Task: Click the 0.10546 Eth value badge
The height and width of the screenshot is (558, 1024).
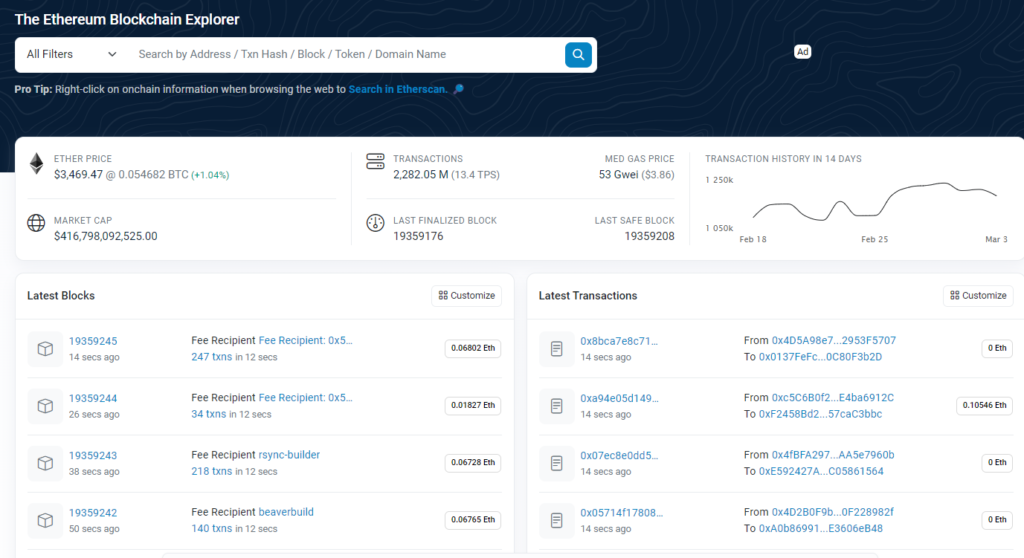Action: pyautogui.click(x=984, y=405)
